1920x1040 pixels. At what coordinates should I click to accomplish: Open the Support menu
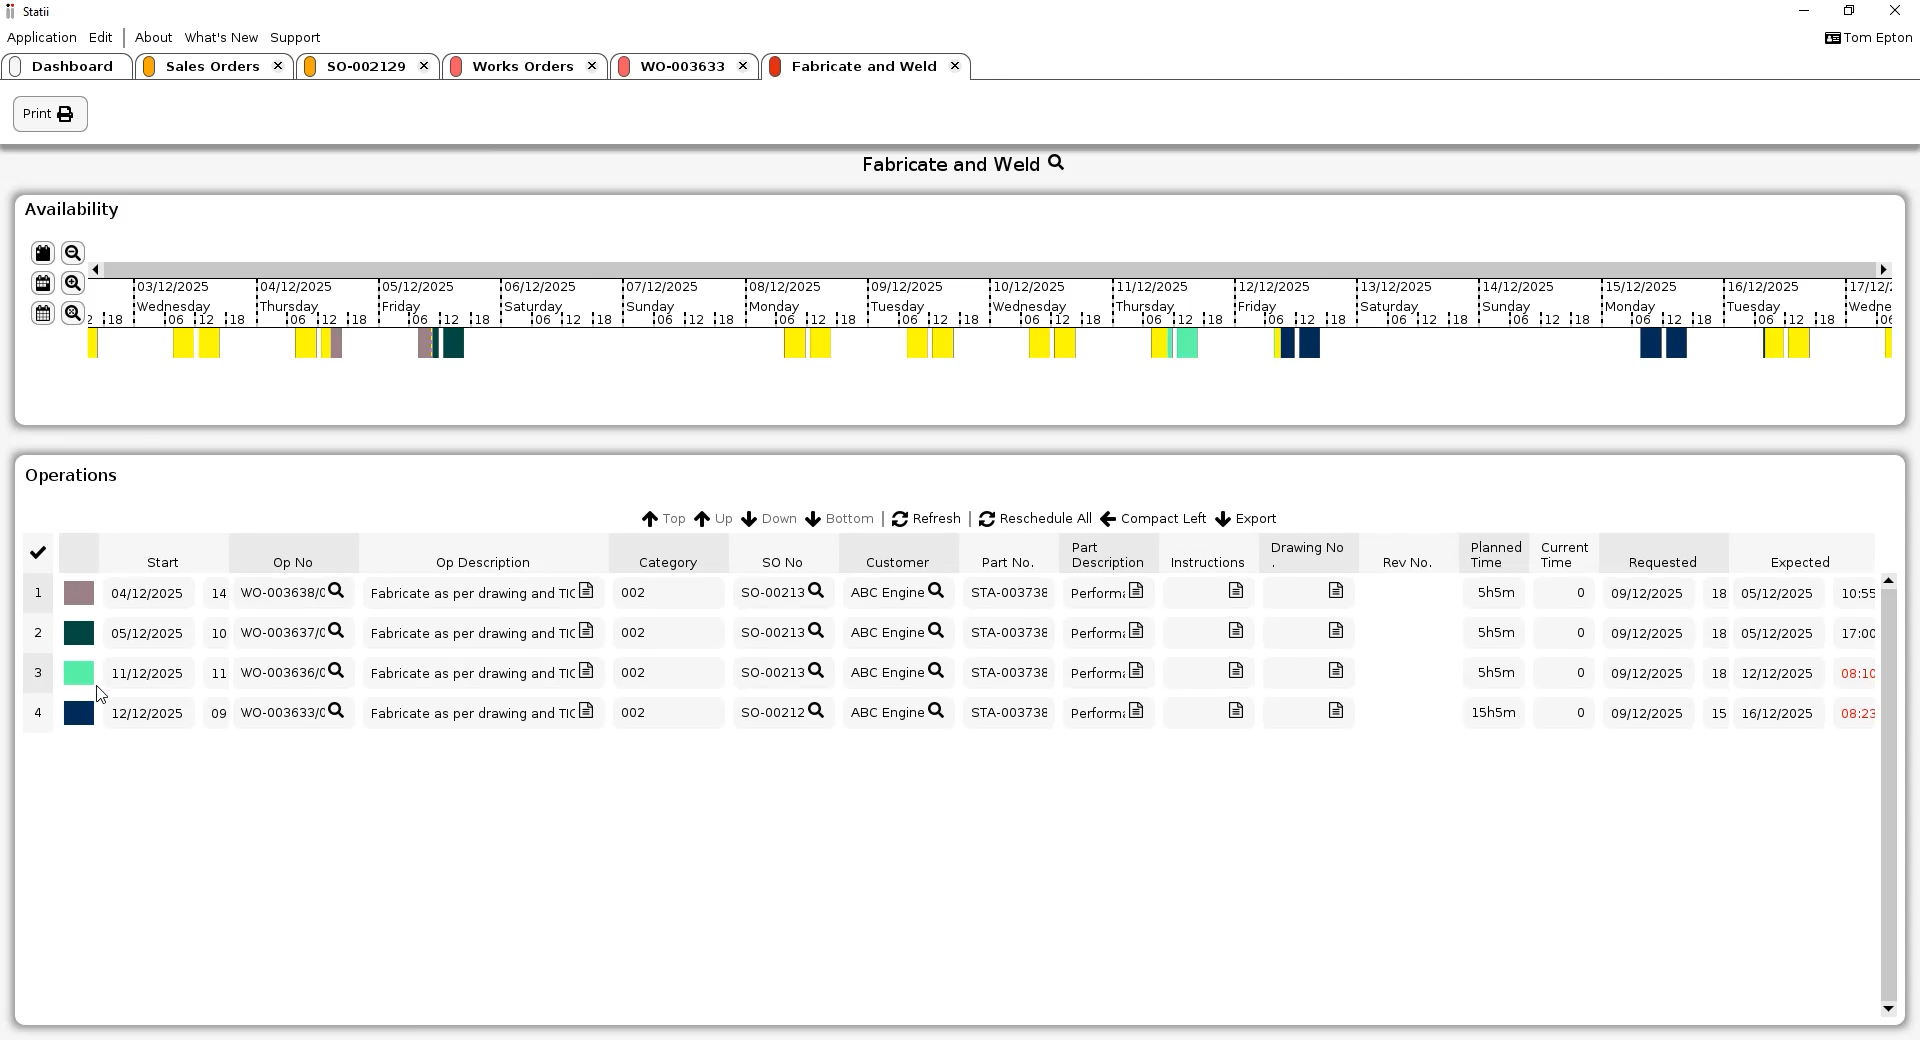[295, 38]
